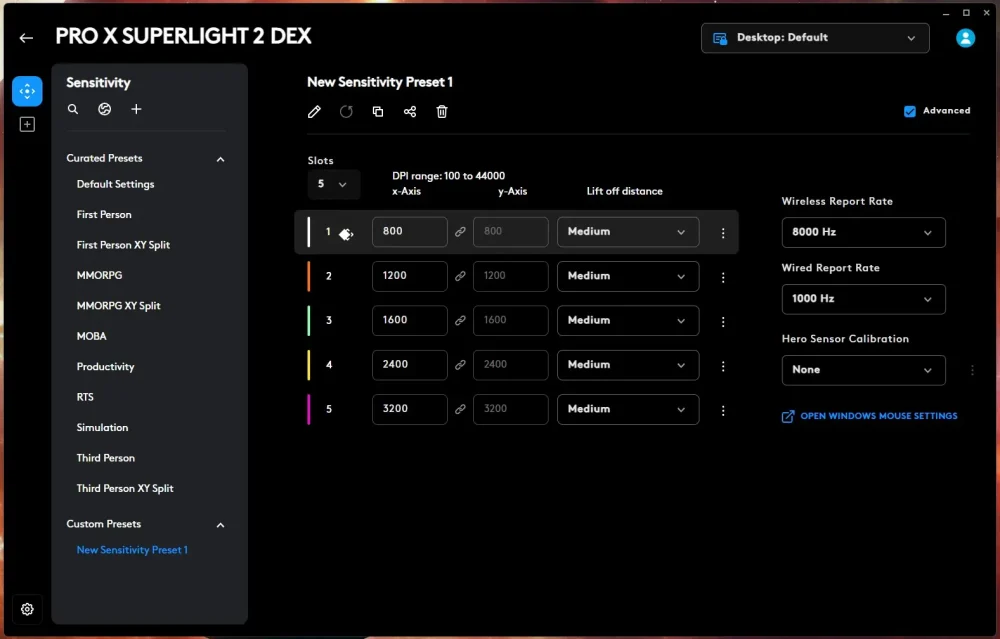Click the x-Axis field showing 3200
This screenshot has height=639, width=1000.
(409, 409)
